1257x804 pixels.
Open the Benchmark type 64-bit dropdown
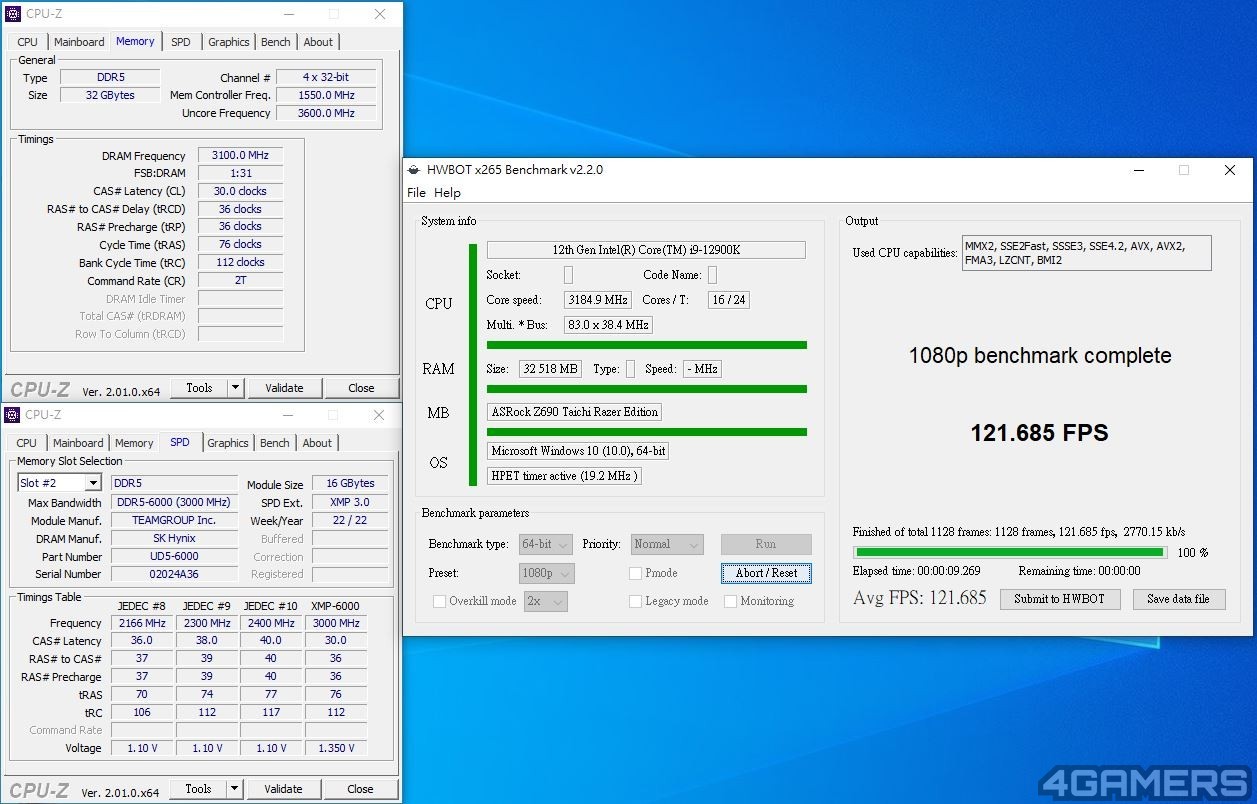545,544
